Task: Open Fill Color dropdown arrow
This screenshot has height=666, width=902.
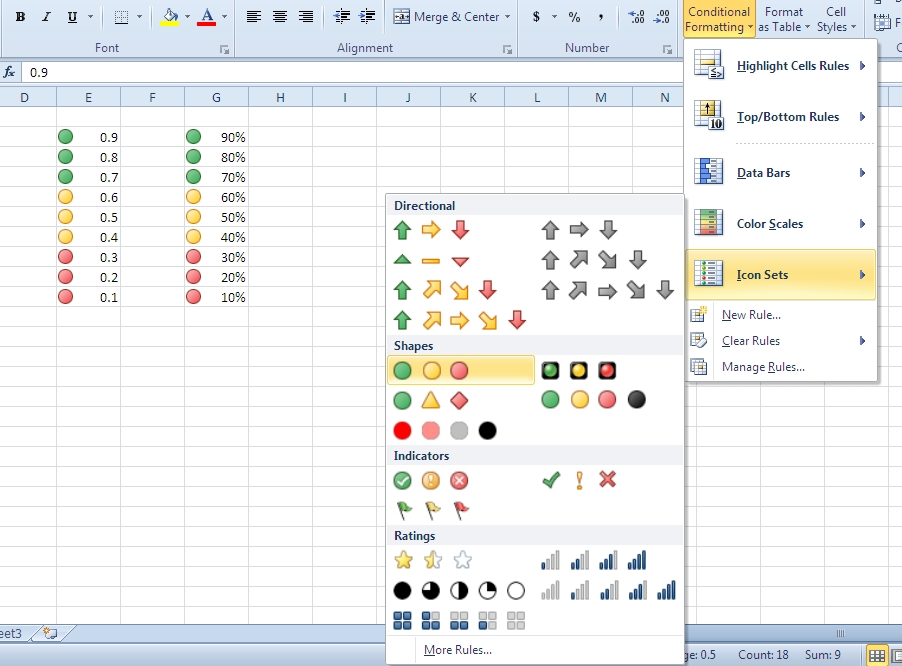Action: coord(188,17)
